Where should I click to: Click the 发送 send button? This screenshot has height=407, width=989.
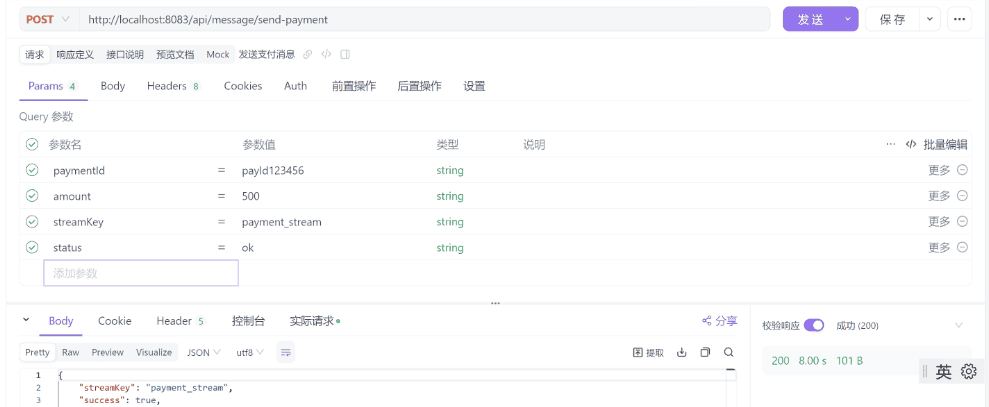[x=811, y=20]
